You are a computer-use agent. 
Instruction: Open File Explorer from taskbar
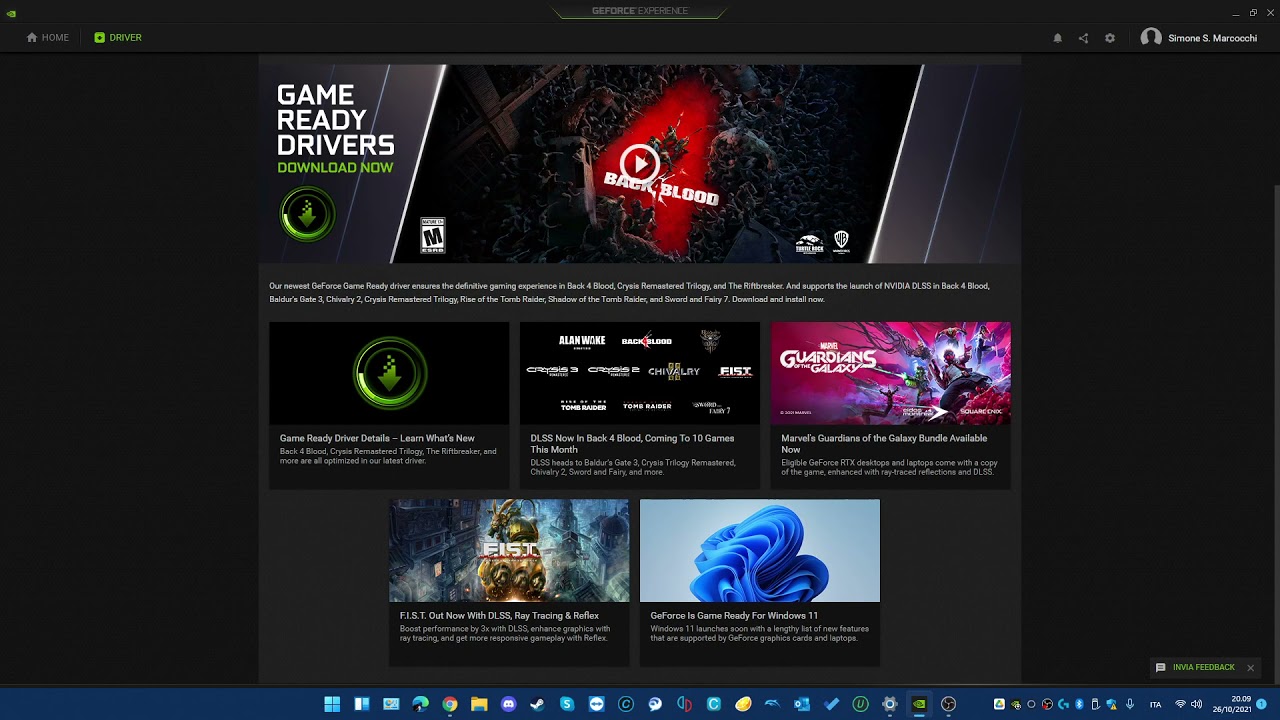(479, 704)
